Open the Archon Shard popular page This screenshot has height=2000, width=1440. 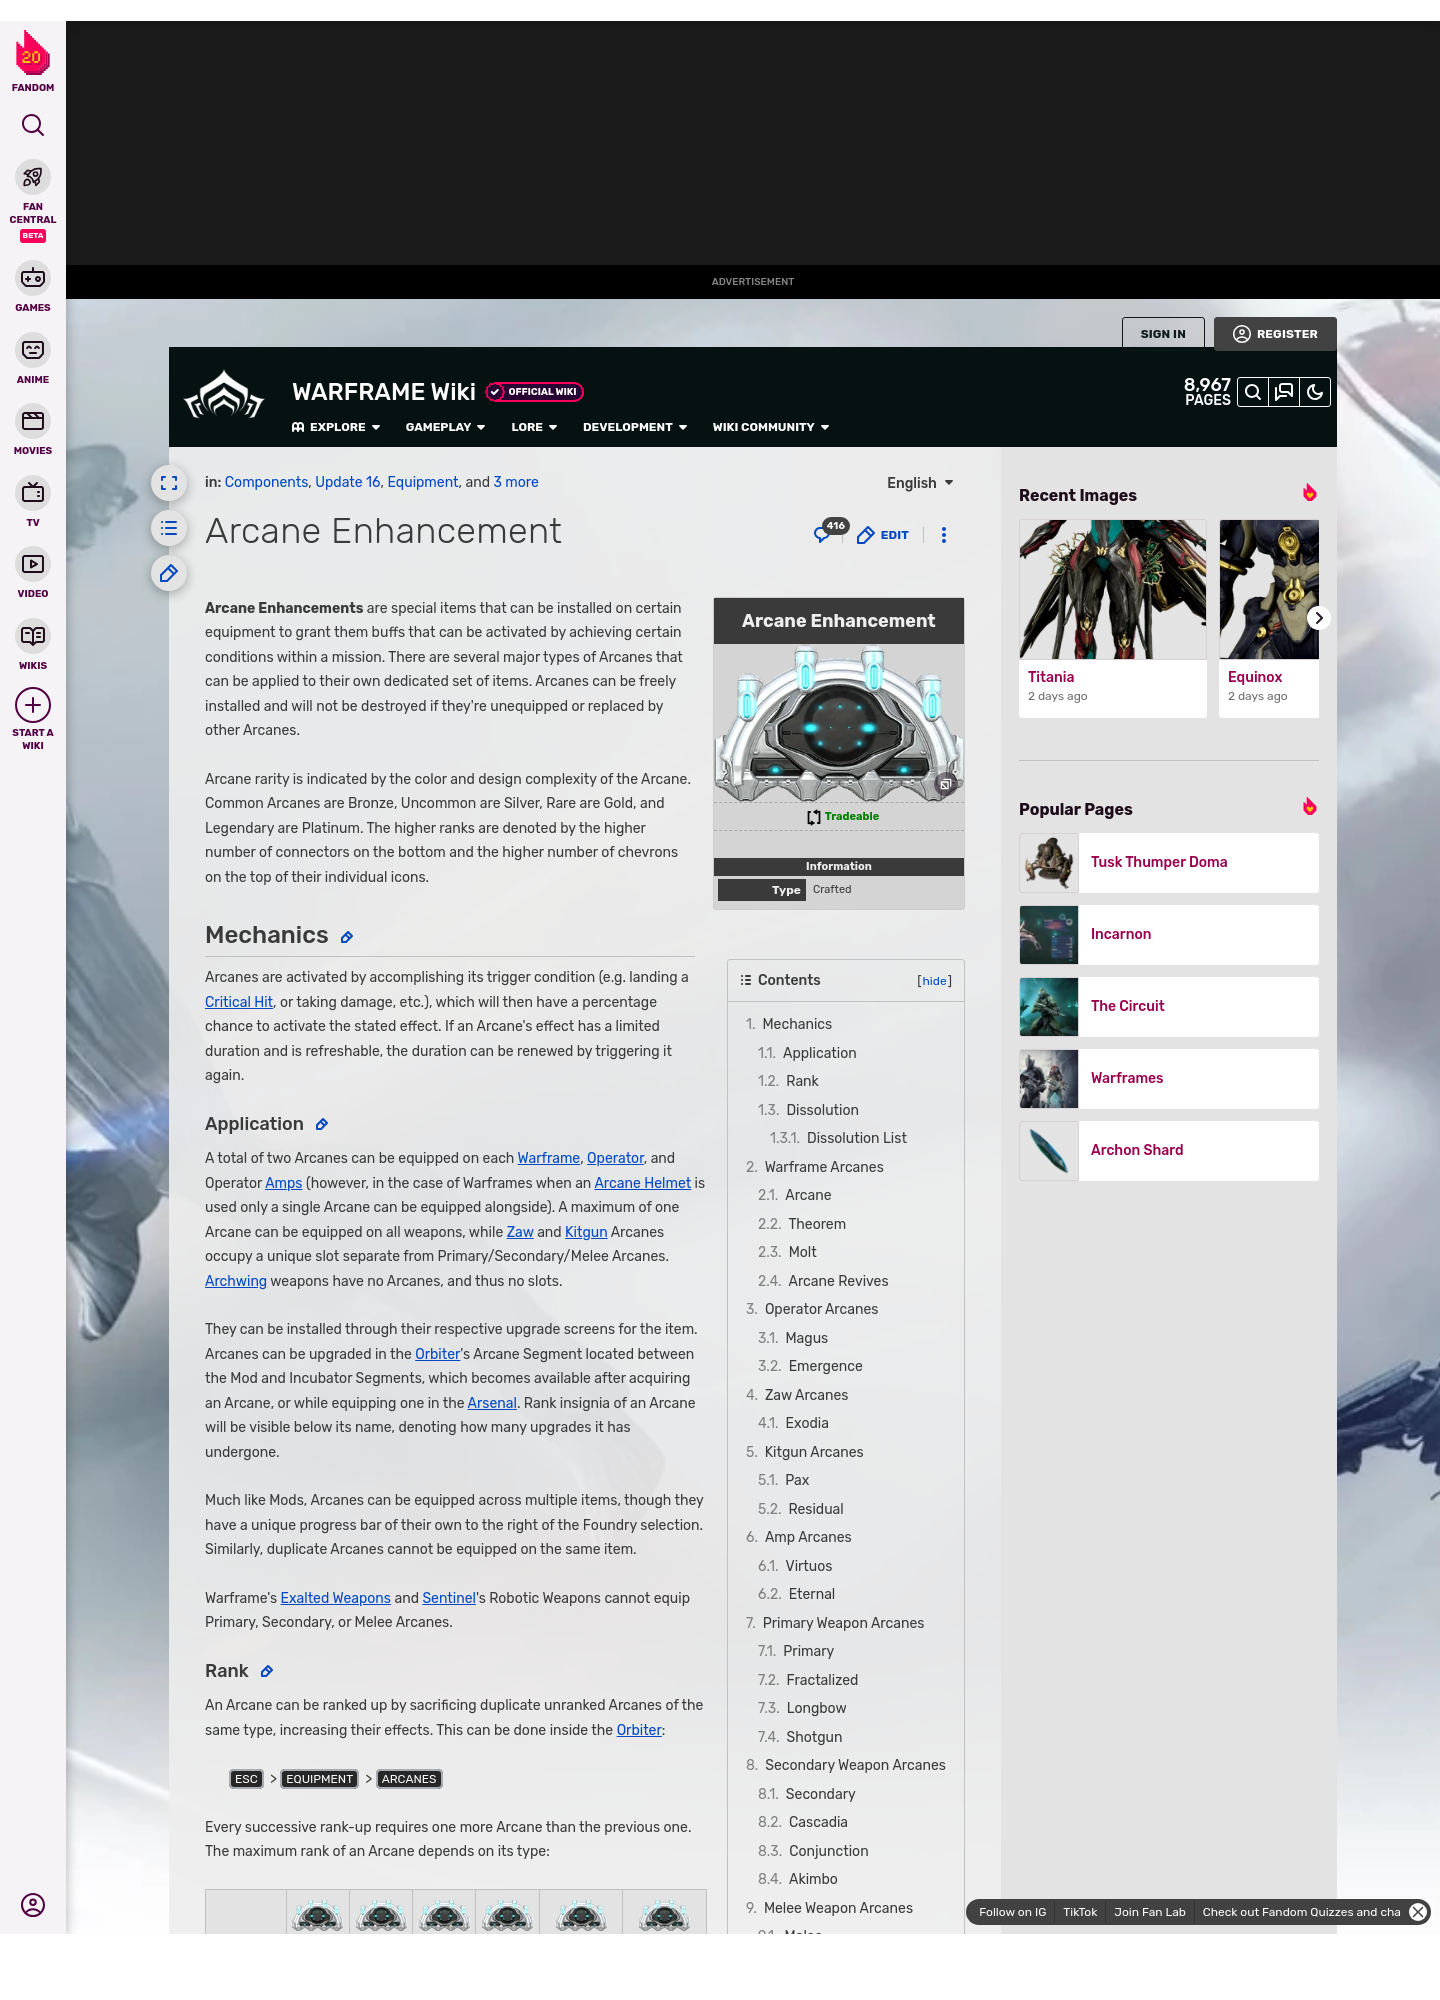tap(1169, 1151)
